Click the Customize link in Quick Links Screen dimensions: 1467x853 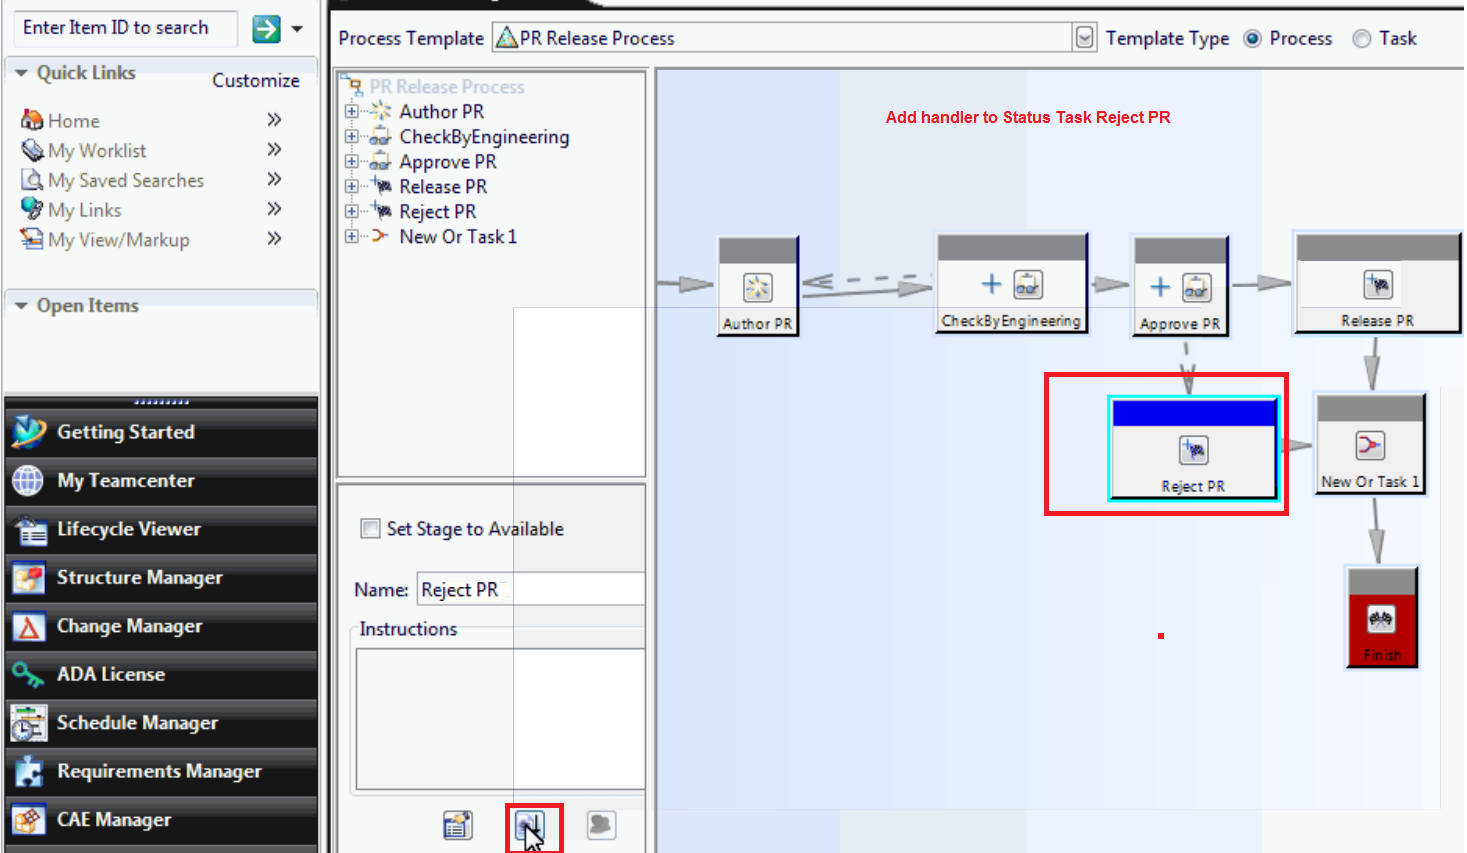pos(257,80)
